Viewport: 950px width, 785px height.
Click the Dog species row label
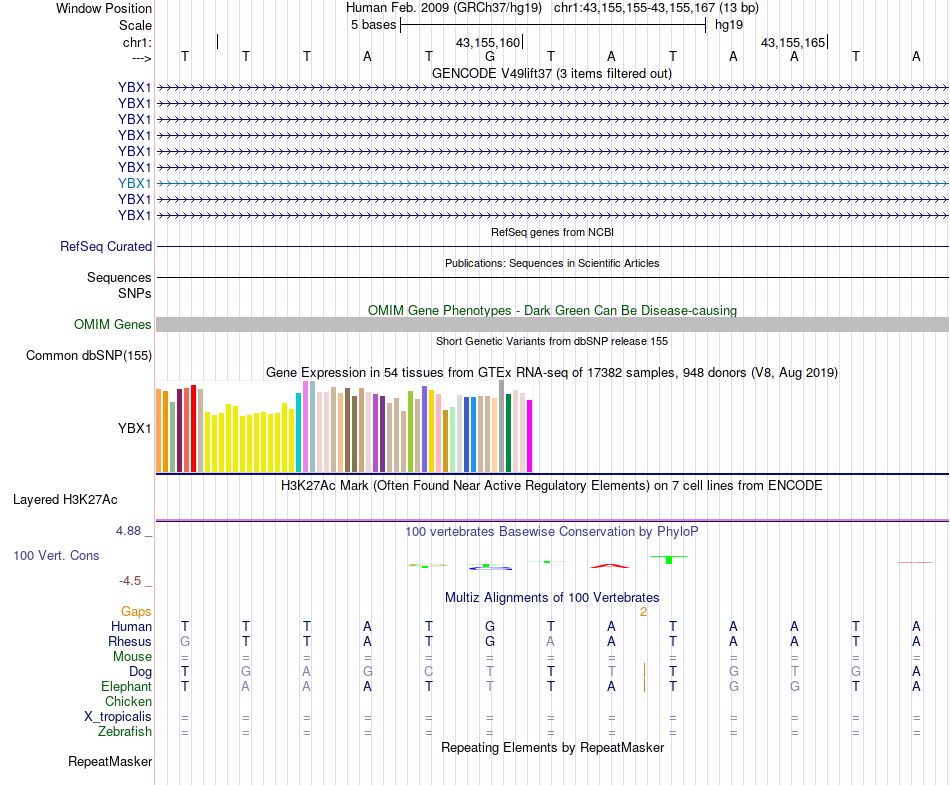point(140,671)
